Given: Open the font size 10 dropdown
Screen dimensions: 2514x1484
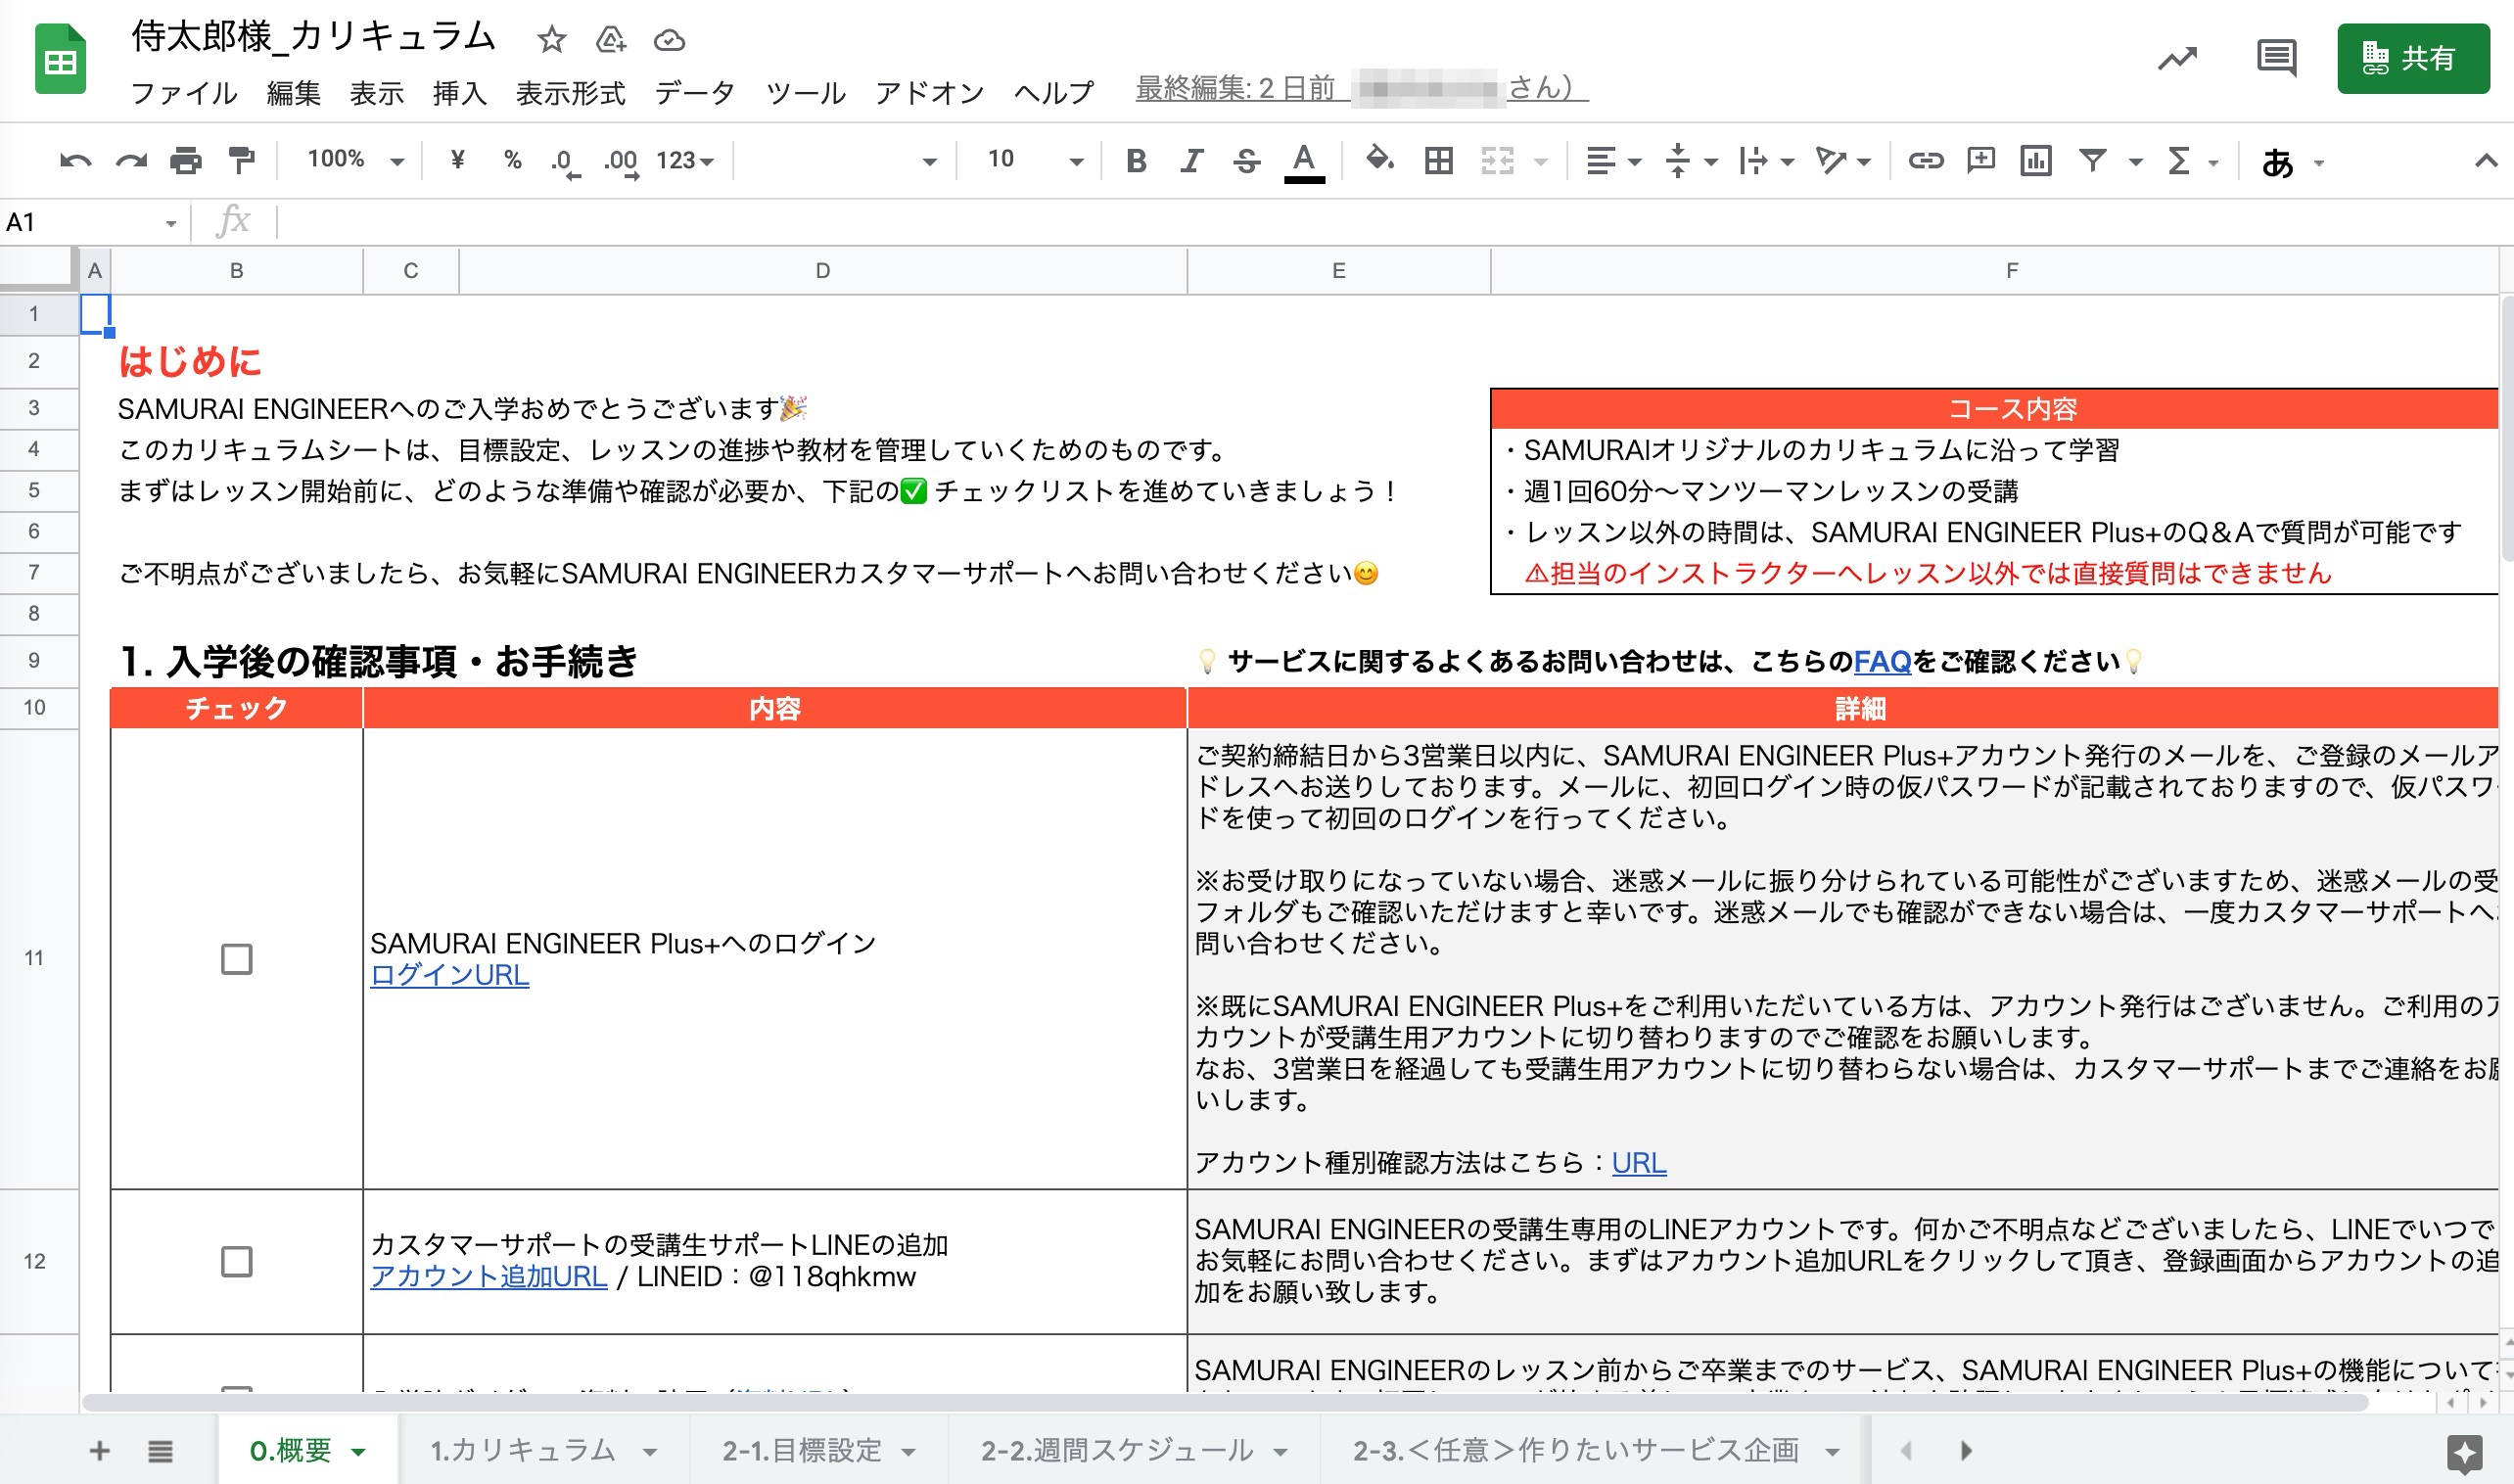Looking at the screenshot, I should pos(1035,160).
